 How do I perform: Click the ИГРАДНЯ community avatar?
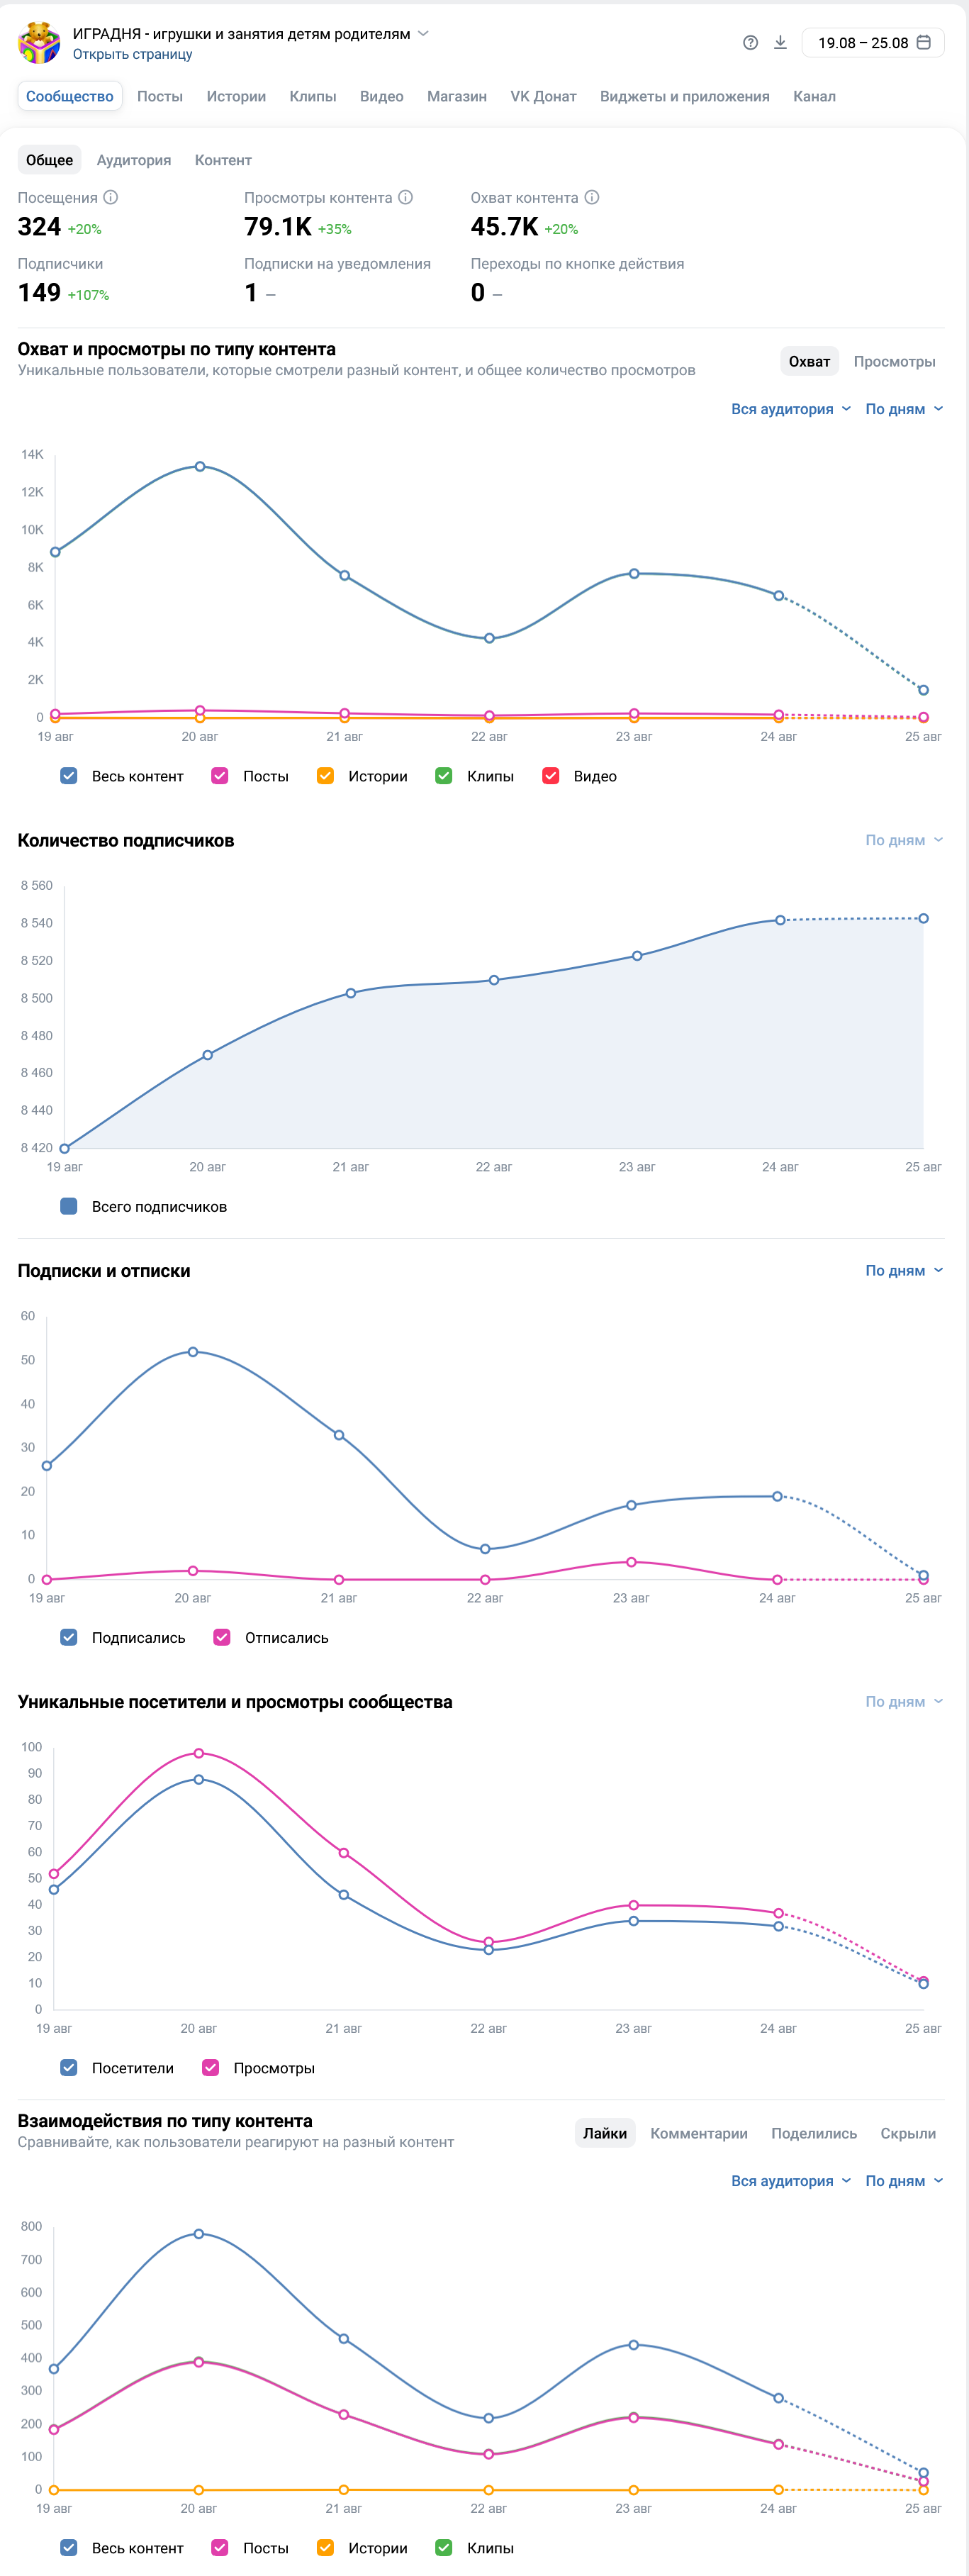(39, 42)
